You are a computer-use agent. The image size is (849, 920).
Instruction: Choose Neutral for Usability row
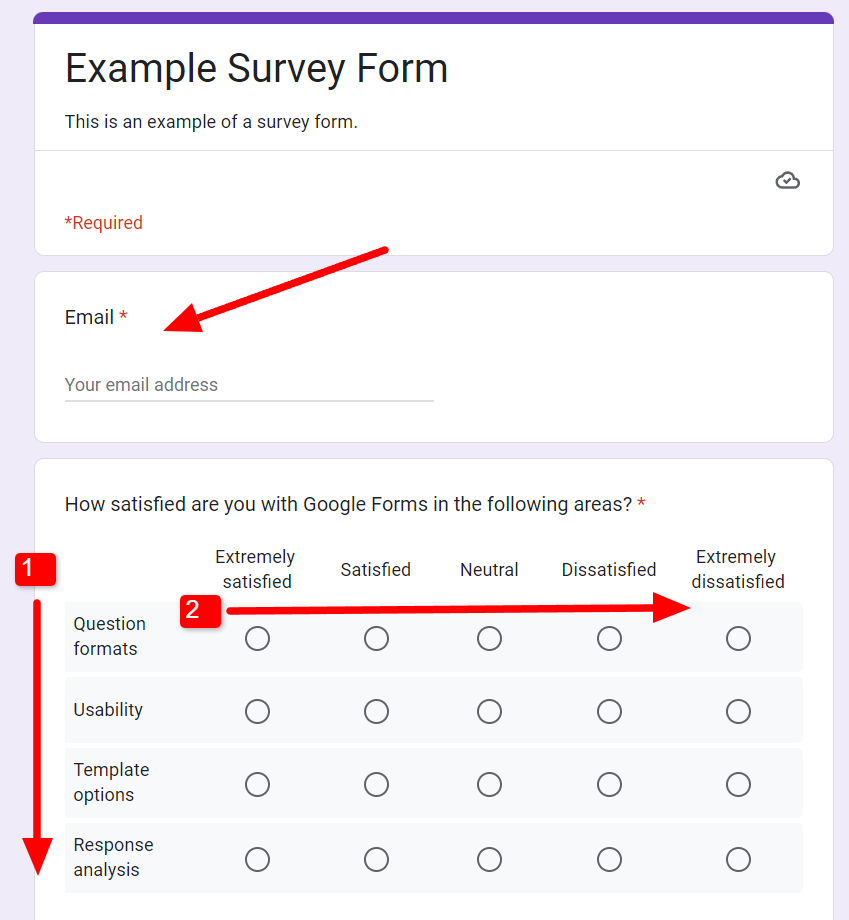click(x=489, y=711)
